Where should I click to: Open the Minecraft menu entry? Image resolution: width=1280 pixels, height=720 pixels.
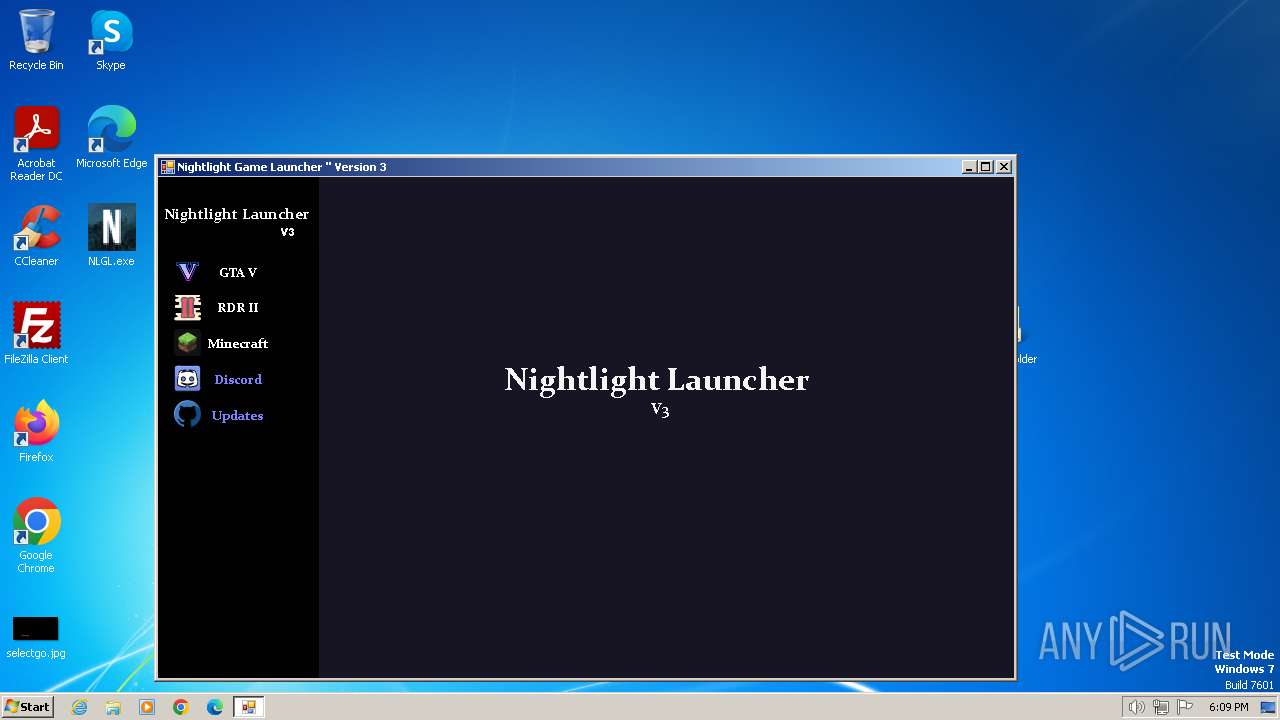tap(238, 343)
